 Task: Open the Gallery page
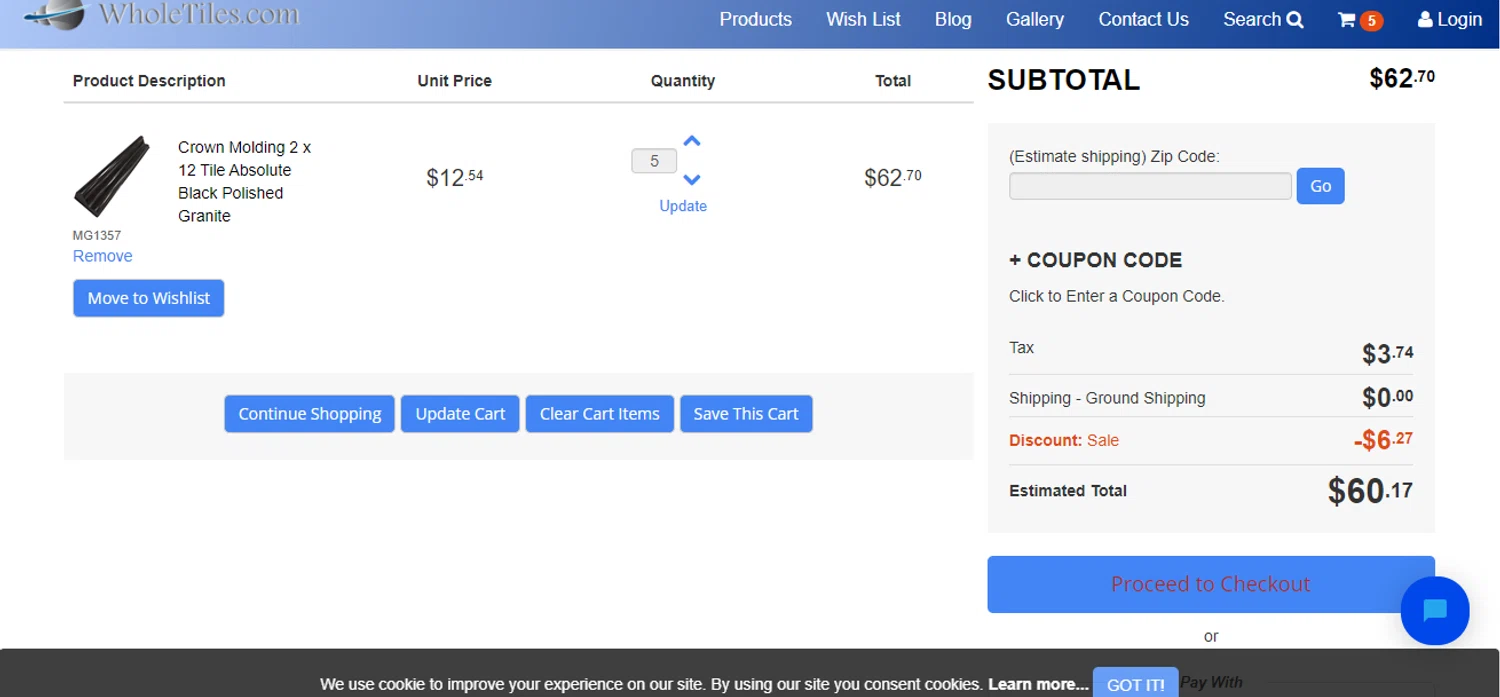pos(1035,19)
